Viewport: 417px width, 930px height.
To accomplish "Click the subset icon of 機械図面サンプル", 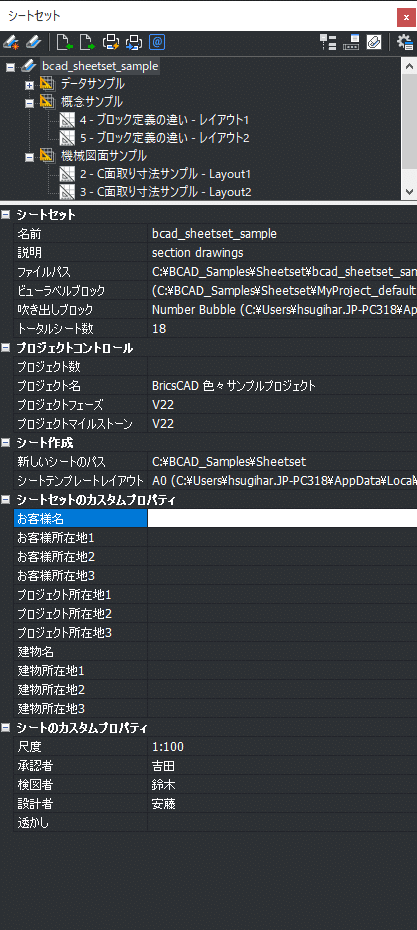I will [x=48, y=156].
